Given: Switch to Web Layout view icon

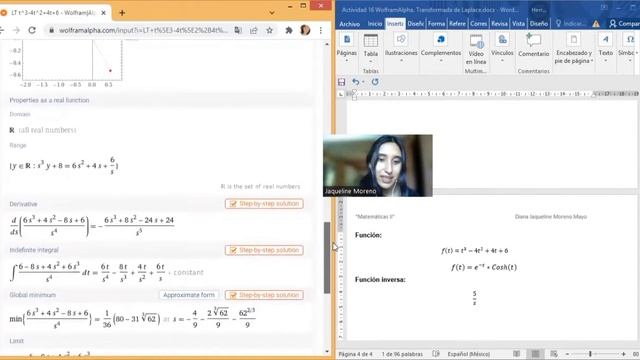Looking at the screenshot, I should (x=554, y=354).
